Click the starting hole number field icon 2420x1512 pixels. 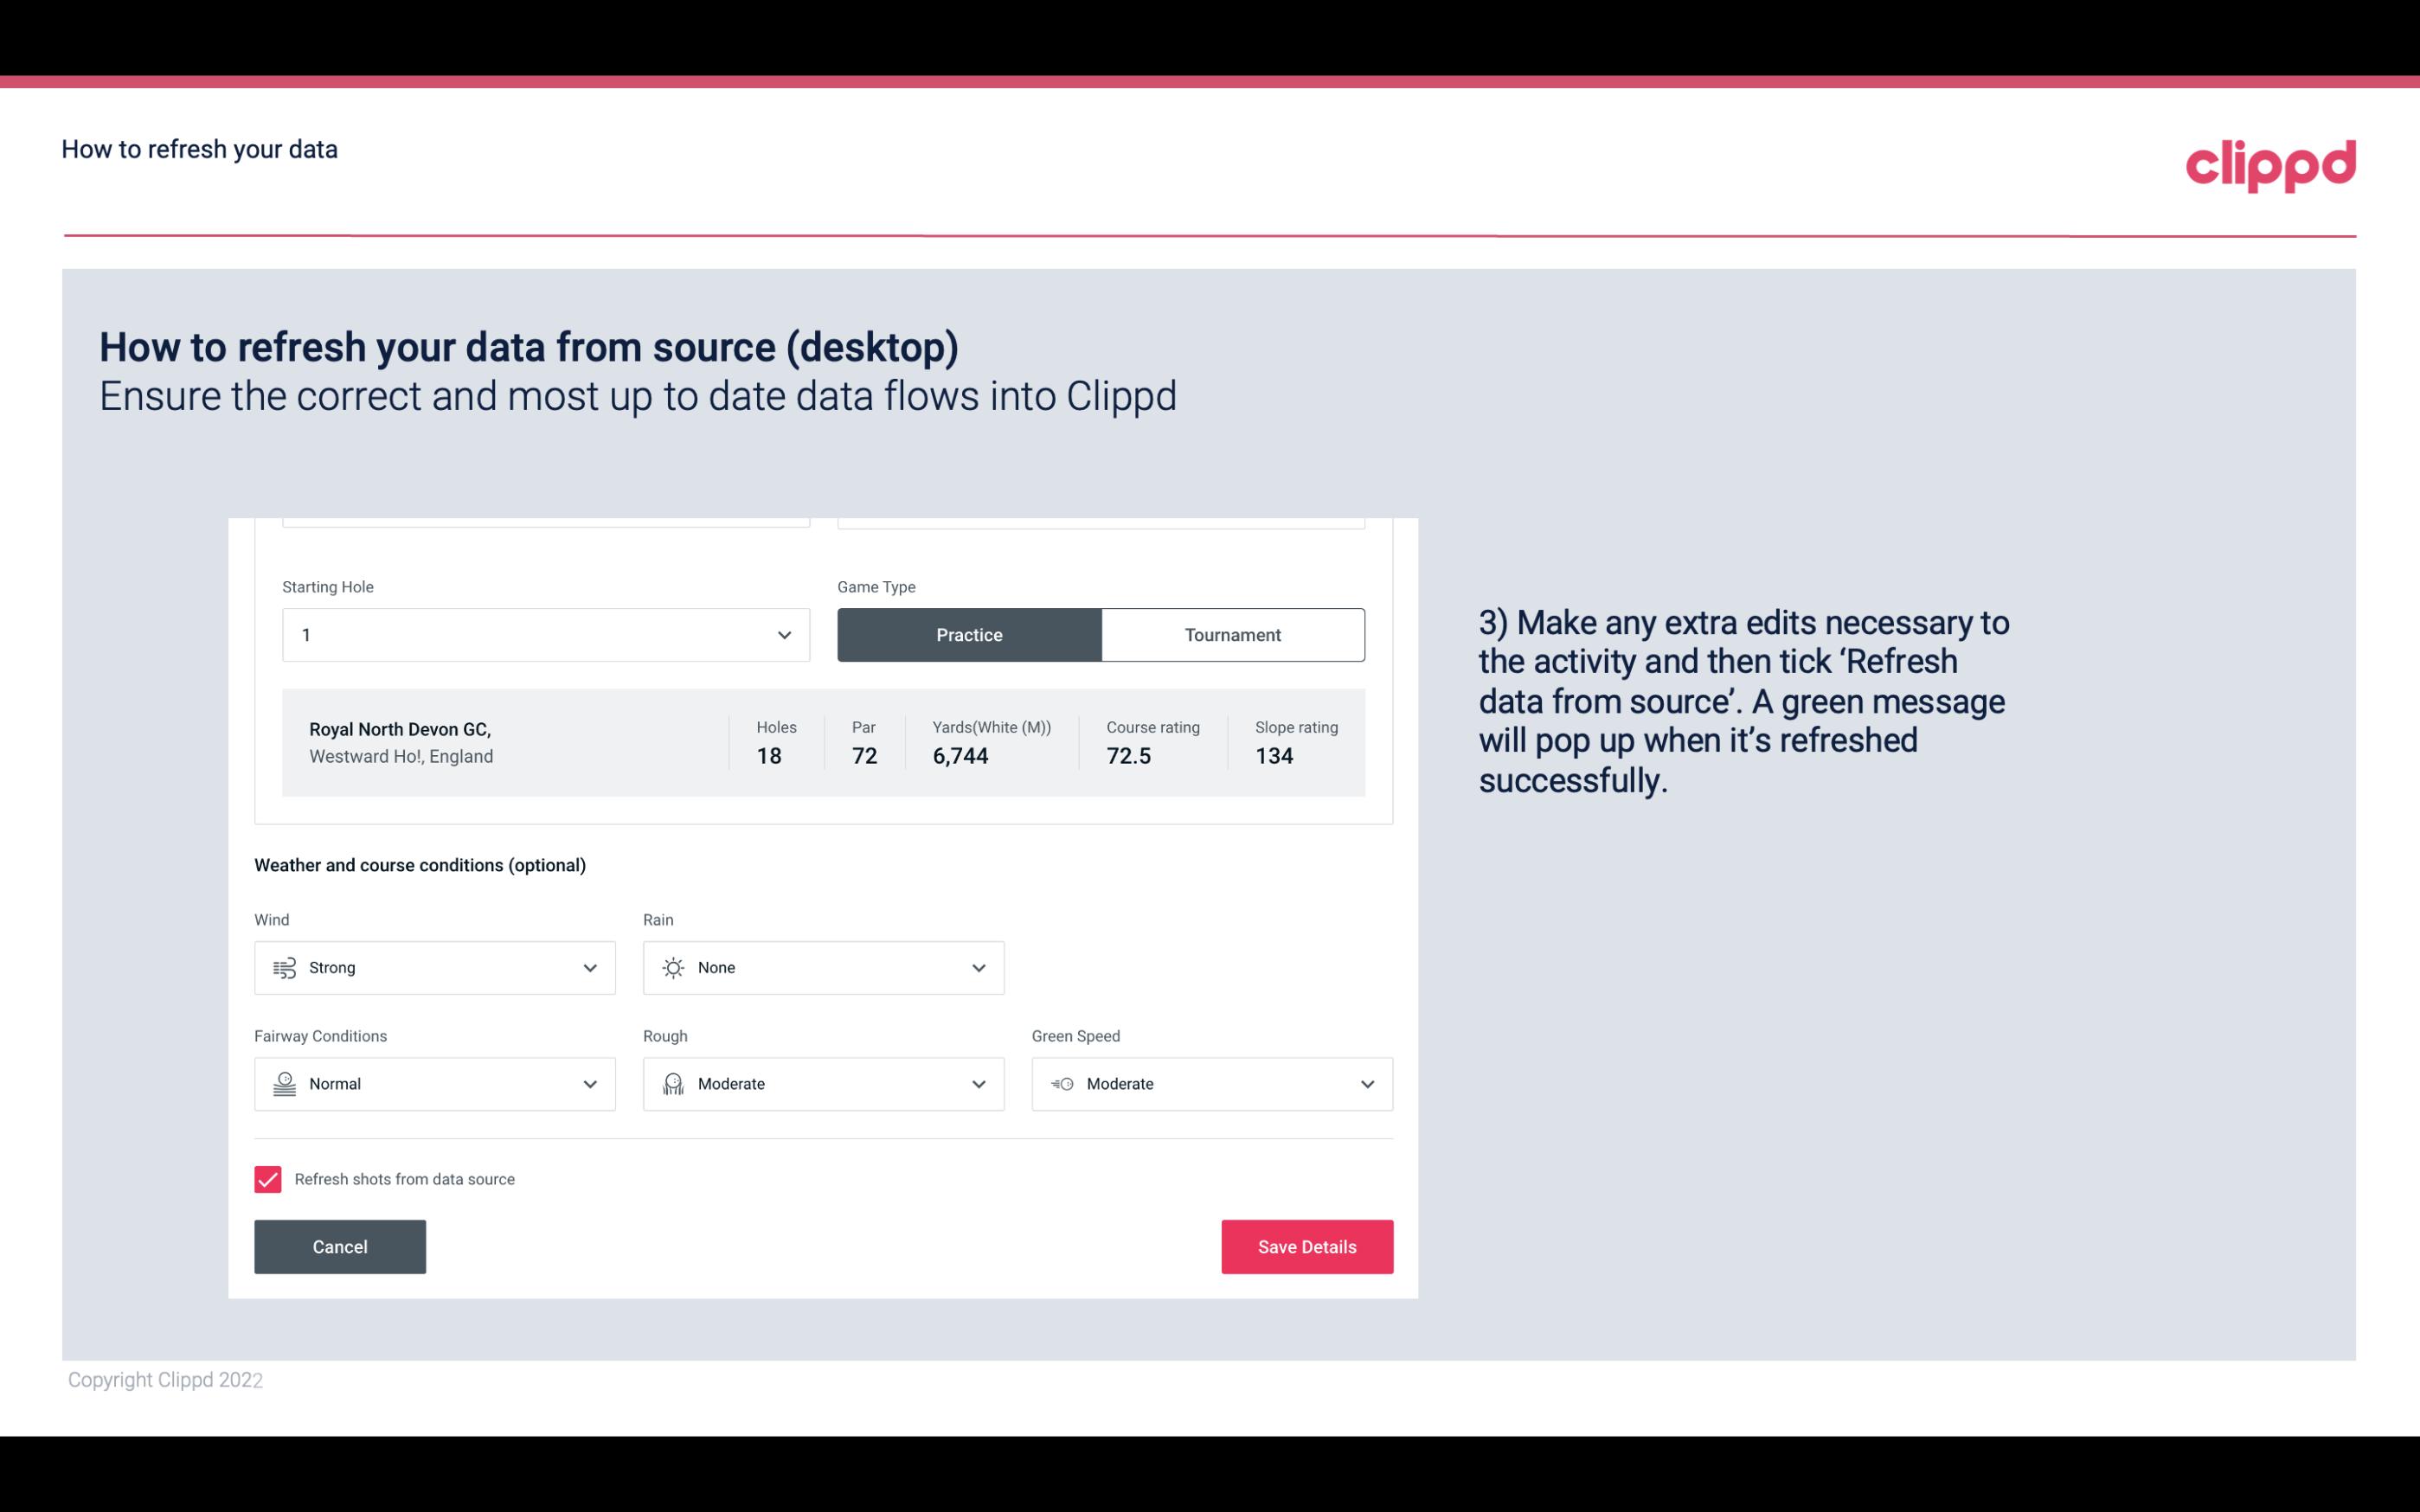[x=782, y=634]
